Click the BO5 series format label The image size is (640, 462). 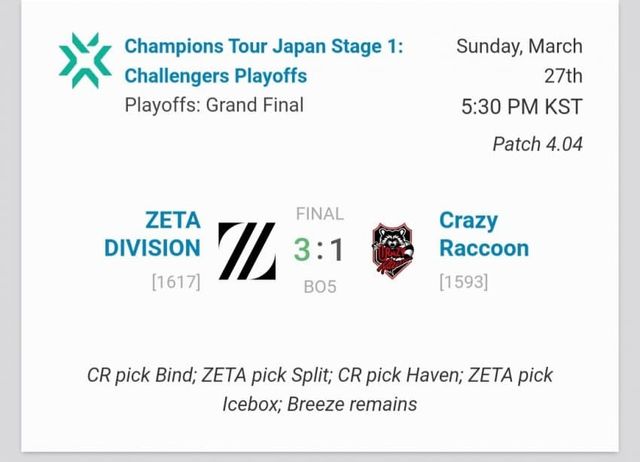[x=320, y=287]
